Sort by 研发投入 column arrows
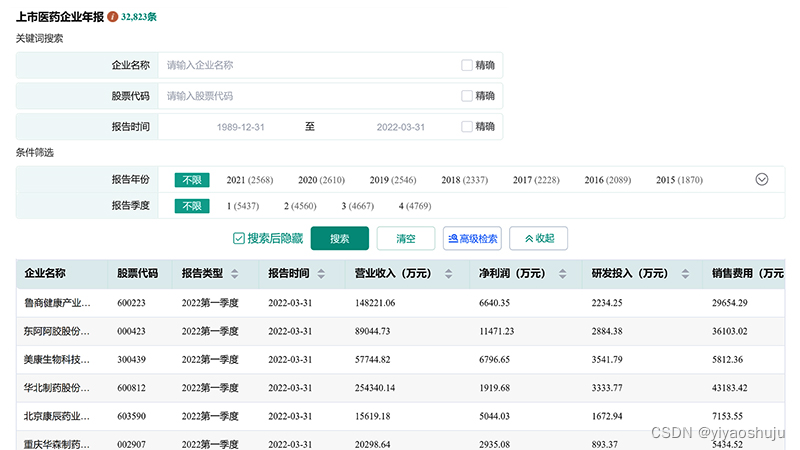This screenshot has width=800, height=450. tap(685, 273)
